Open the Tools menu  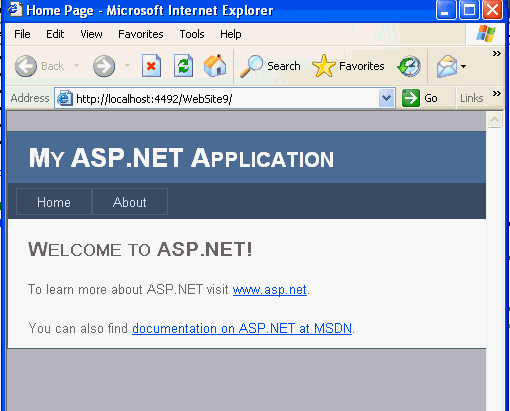click(x=192, y=34)
